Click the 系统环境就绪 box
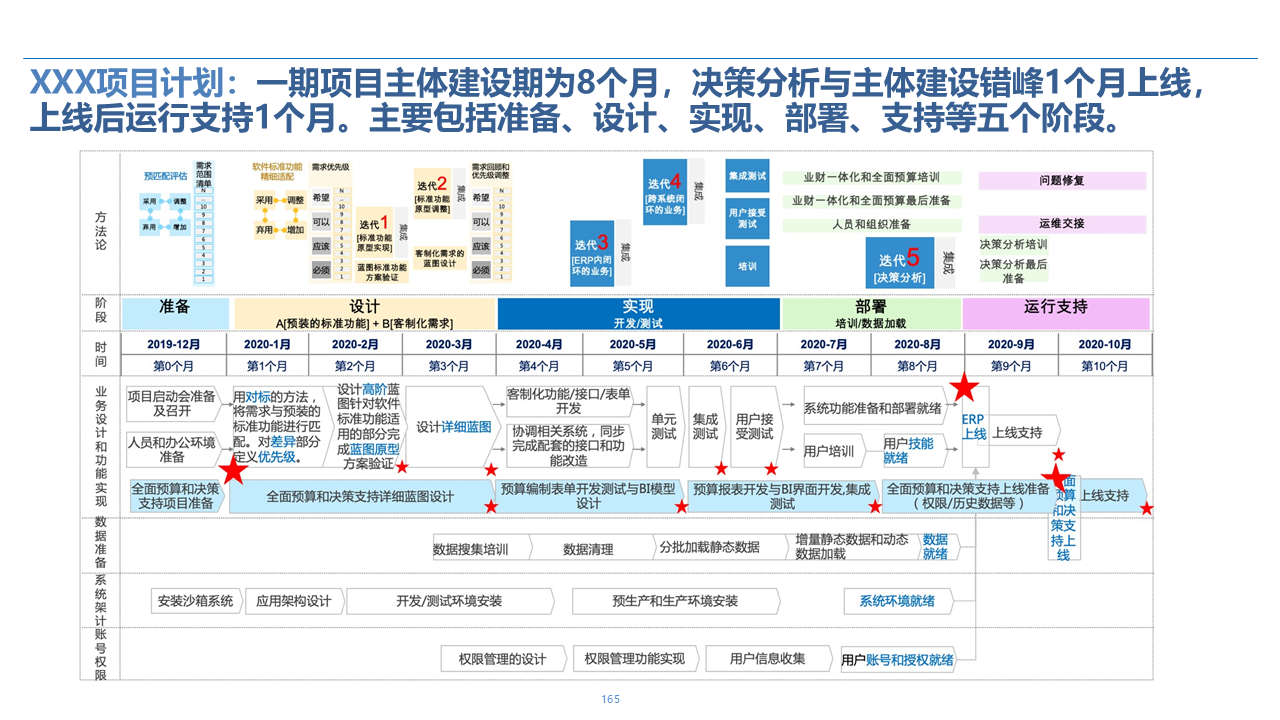This screenshot has width=1280, height=720. (x=898, y=601)
